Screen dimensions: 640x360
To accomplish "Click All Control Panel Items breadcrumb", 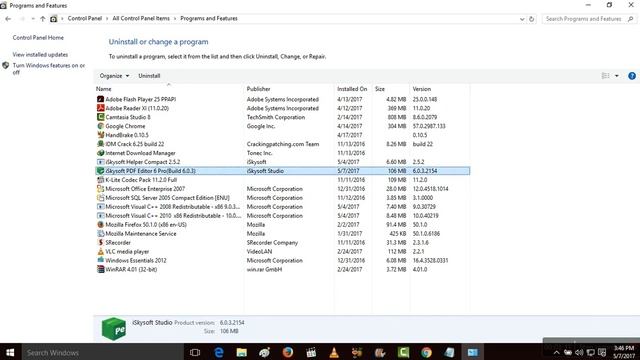I will [x=141, y=18].
